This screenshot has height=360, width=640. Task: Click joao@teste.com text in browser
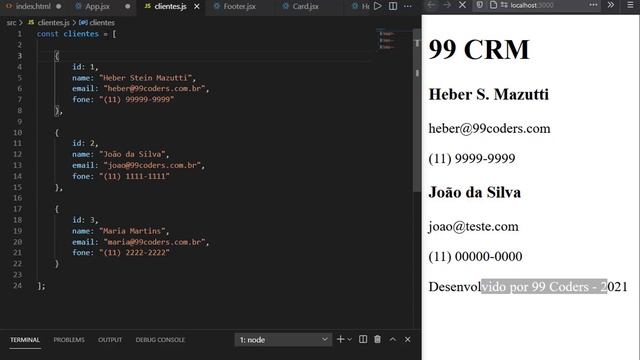point(473,227)
